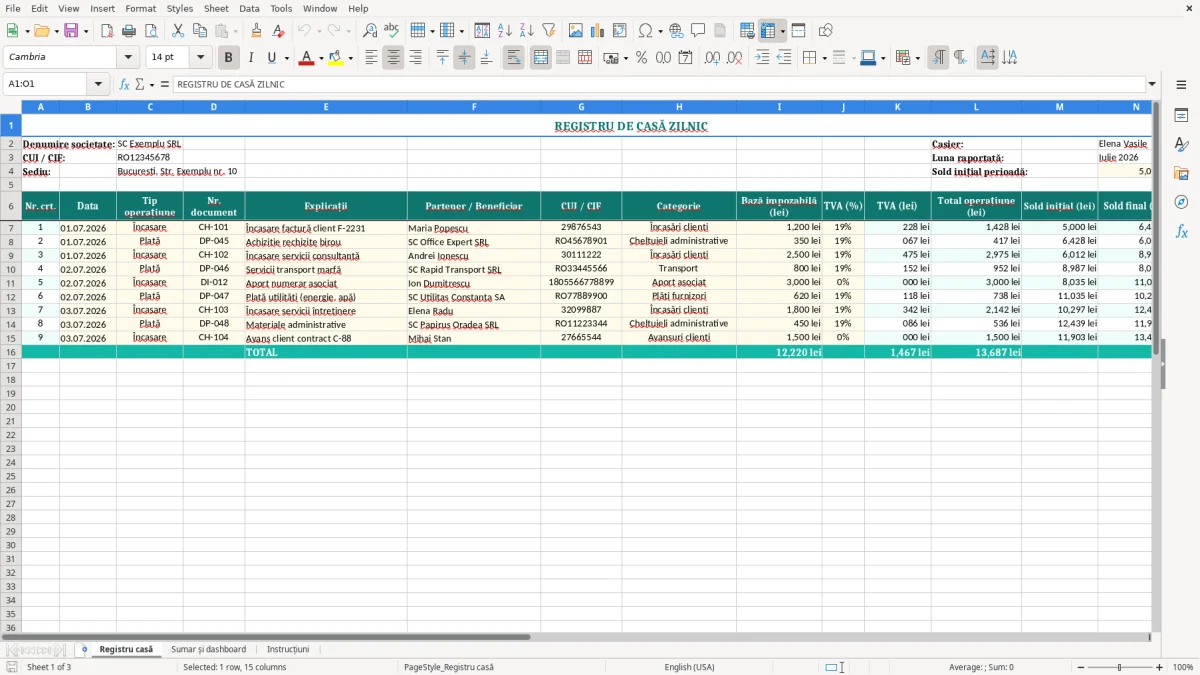Click the AutoFilter funnel icon
The width and height of the screenshot is (1200, 675).
(548, 31)
